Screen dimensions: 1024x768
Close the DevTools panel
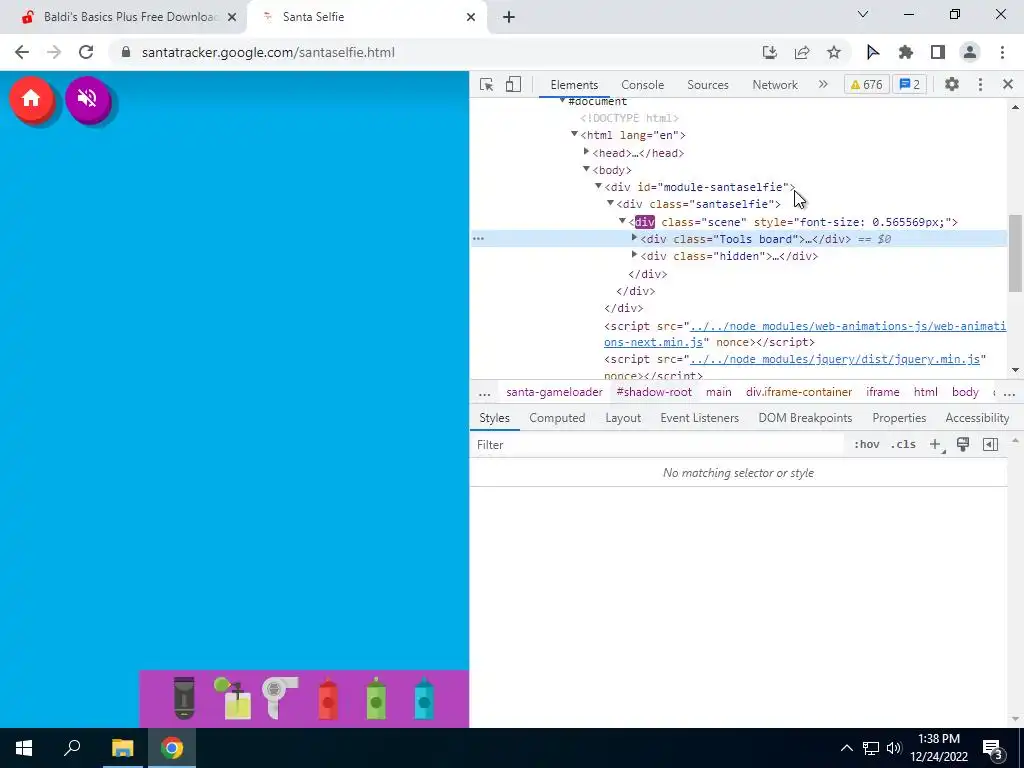1008,84
